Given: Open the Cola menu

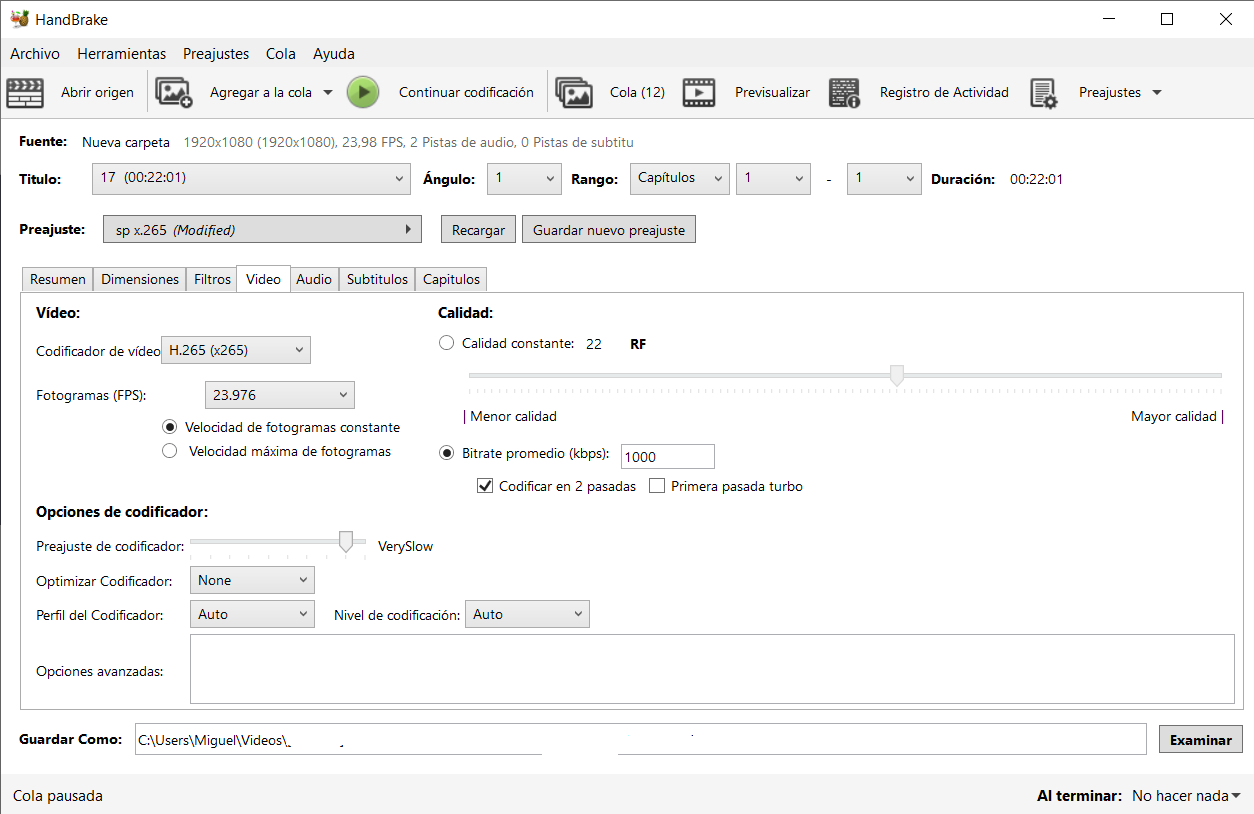Looking at the screenshot, I should (x=281, y=54).
